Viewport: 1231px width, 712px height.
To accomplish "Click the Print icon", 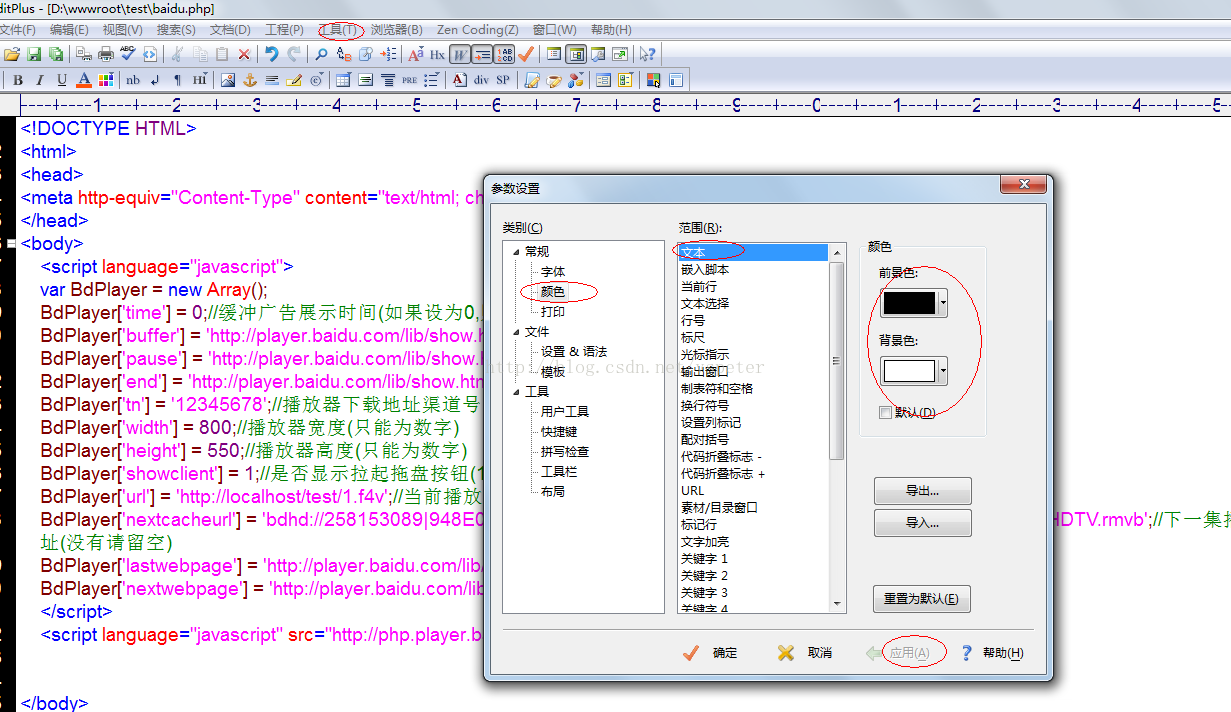I will point(106,54).
